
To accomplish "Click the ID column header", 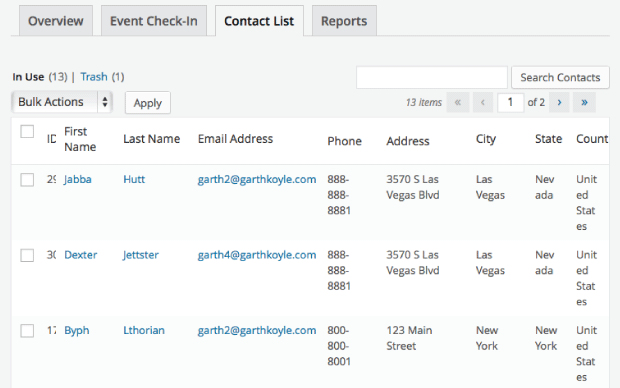I will [51, 139].
